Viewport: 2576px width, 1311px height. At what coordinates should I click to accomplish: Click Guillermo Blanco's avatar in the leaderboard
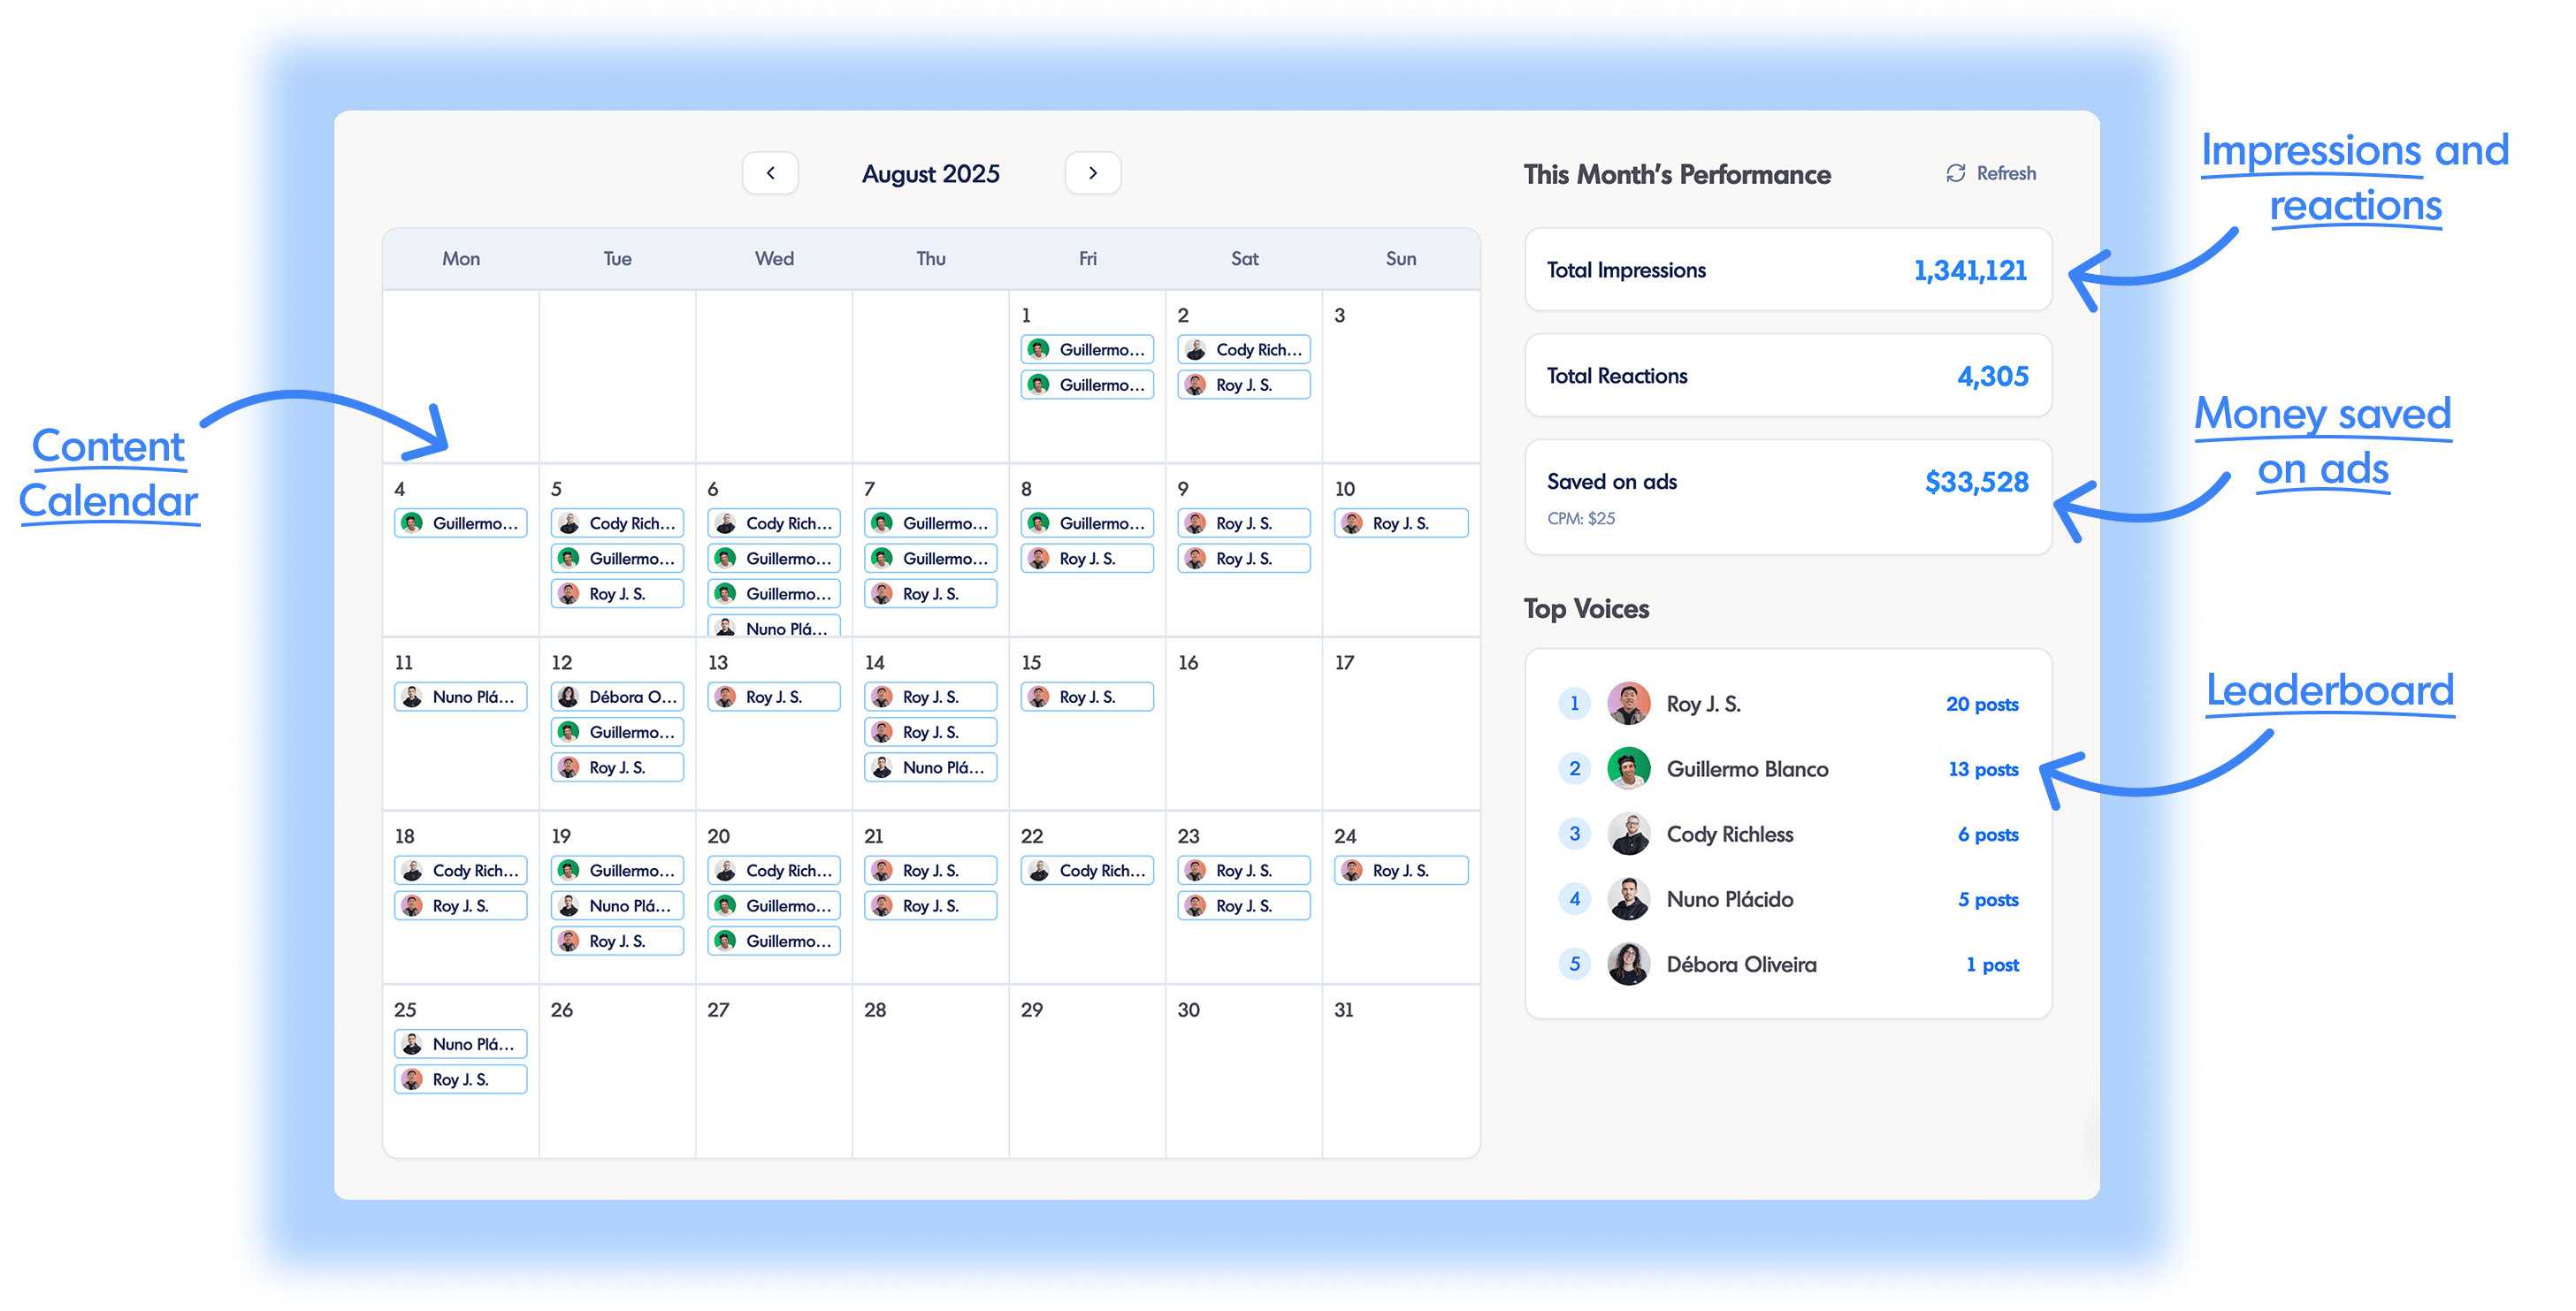pos(1629,768)
